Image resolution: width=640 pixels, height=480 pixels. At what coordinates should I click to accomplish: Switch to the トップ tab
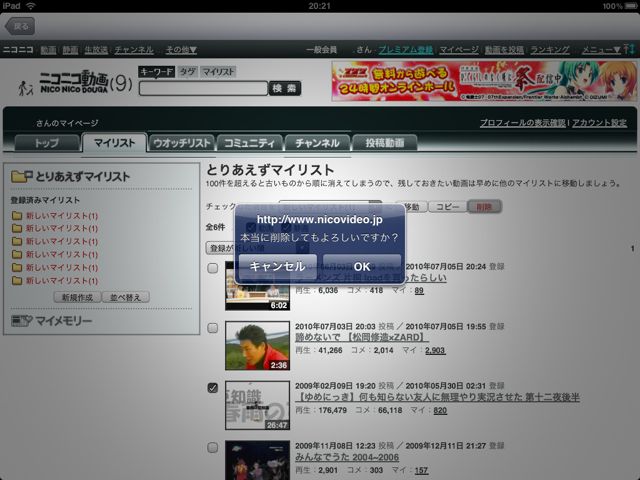pyautogui.click(x=47, y=143)
